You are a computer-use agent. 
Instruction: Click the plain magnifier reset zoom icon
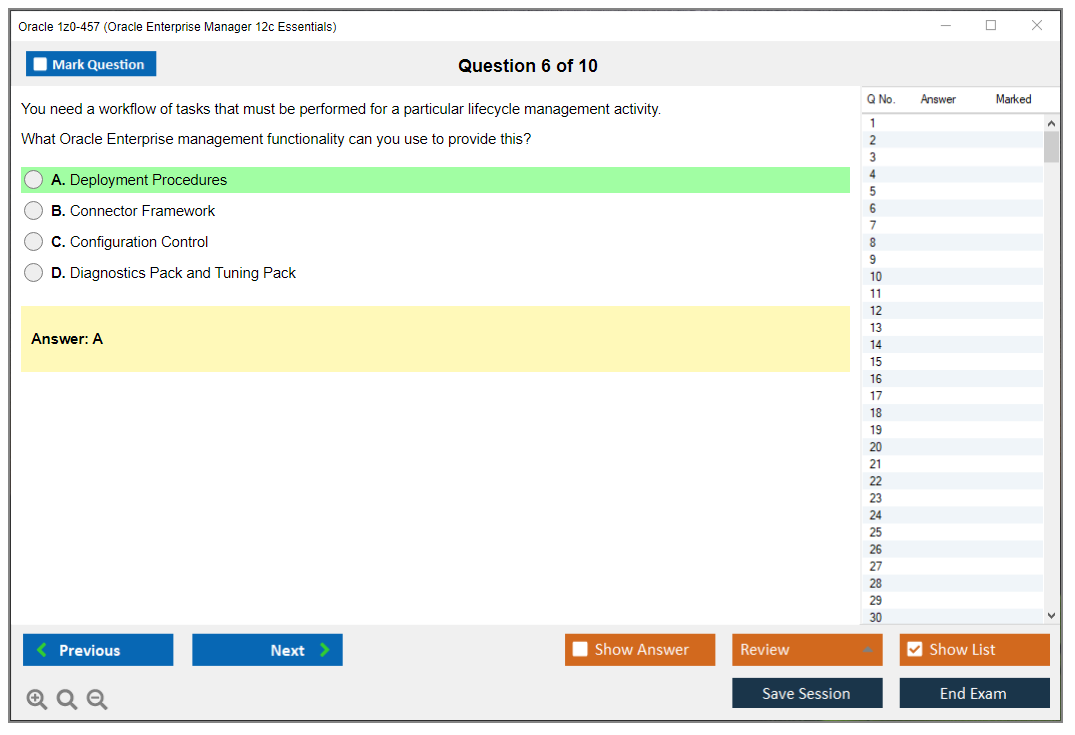pos(66,699)
